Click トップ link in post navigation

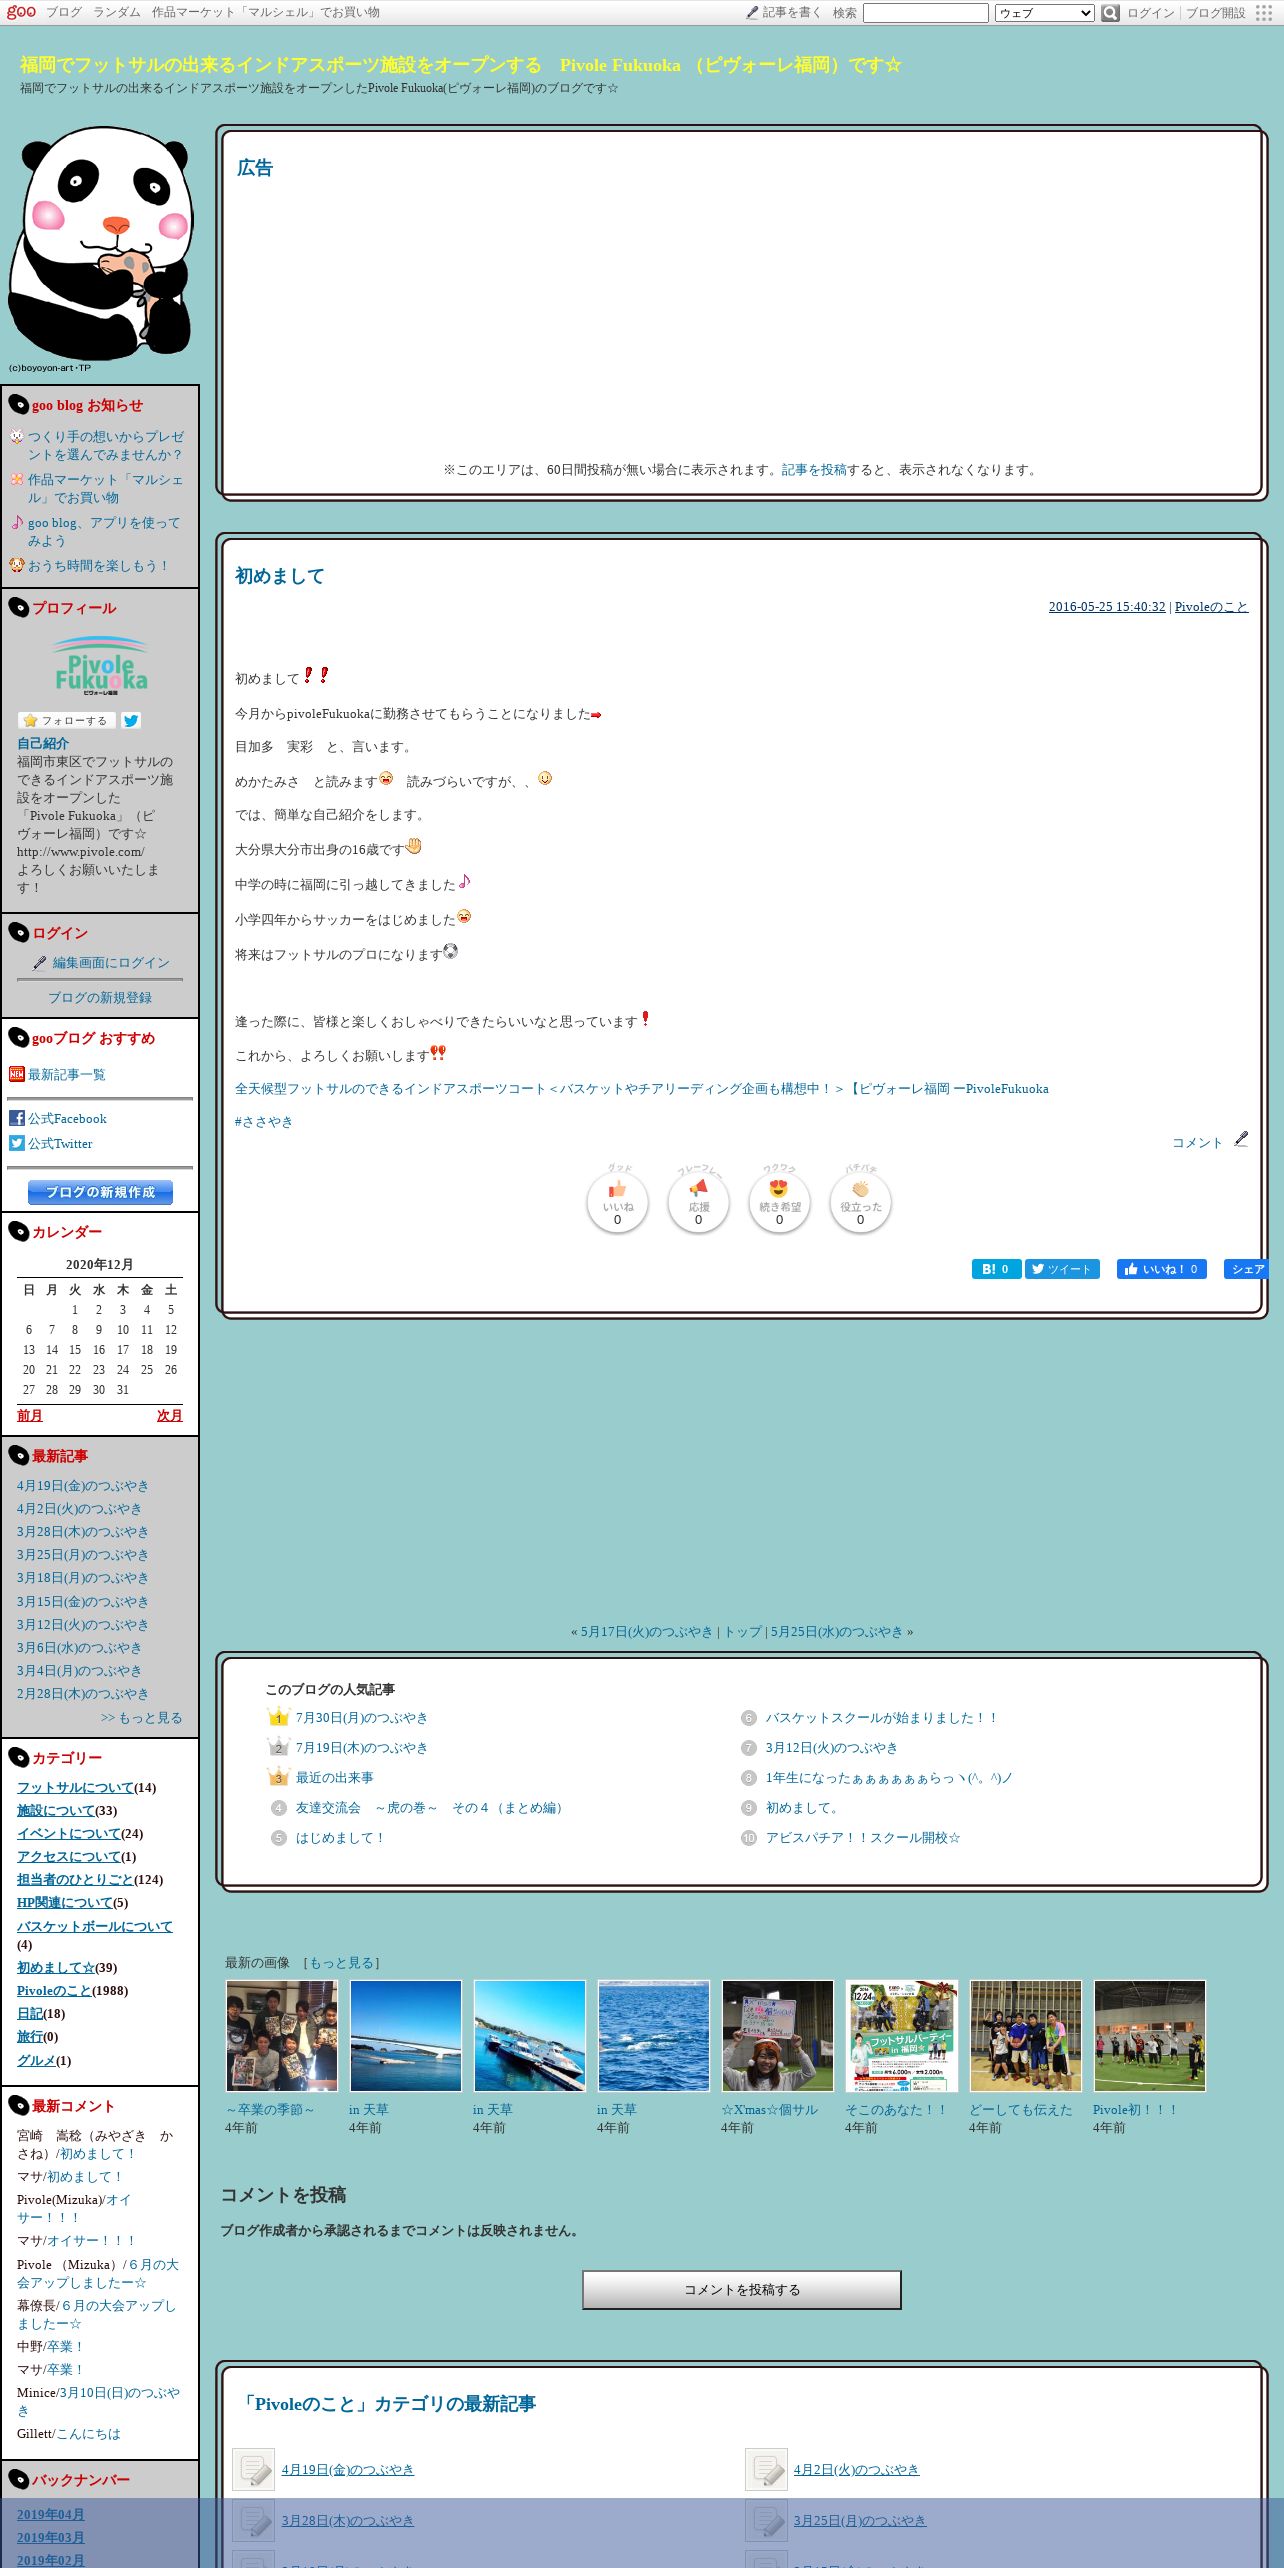(743, 1632)
